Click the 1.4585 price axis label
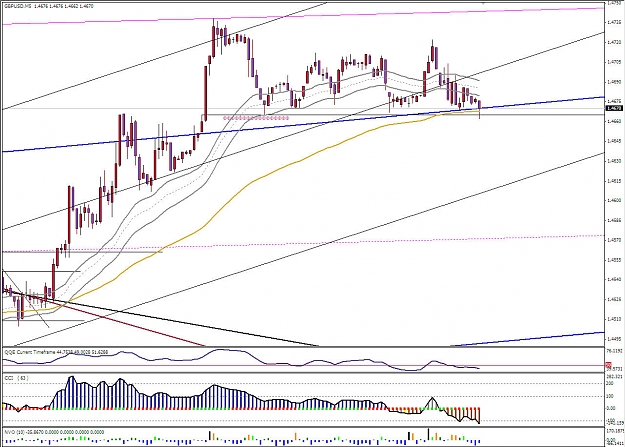Screen dimensions: 625x447 tap(614, 220)
